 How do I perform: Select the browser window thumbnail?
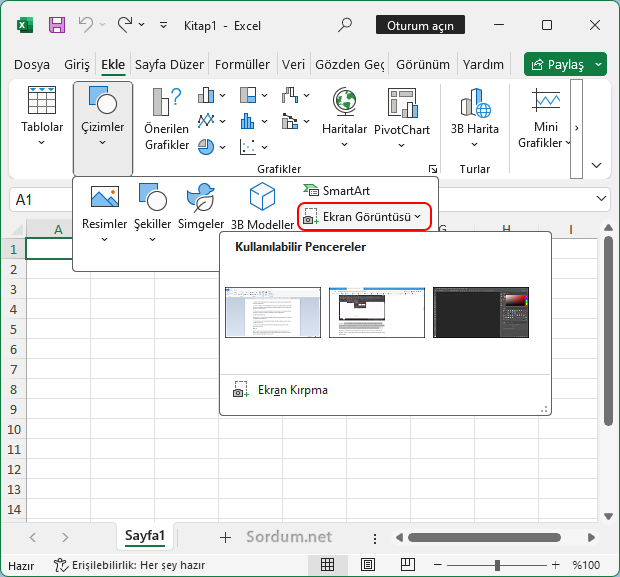377,312
